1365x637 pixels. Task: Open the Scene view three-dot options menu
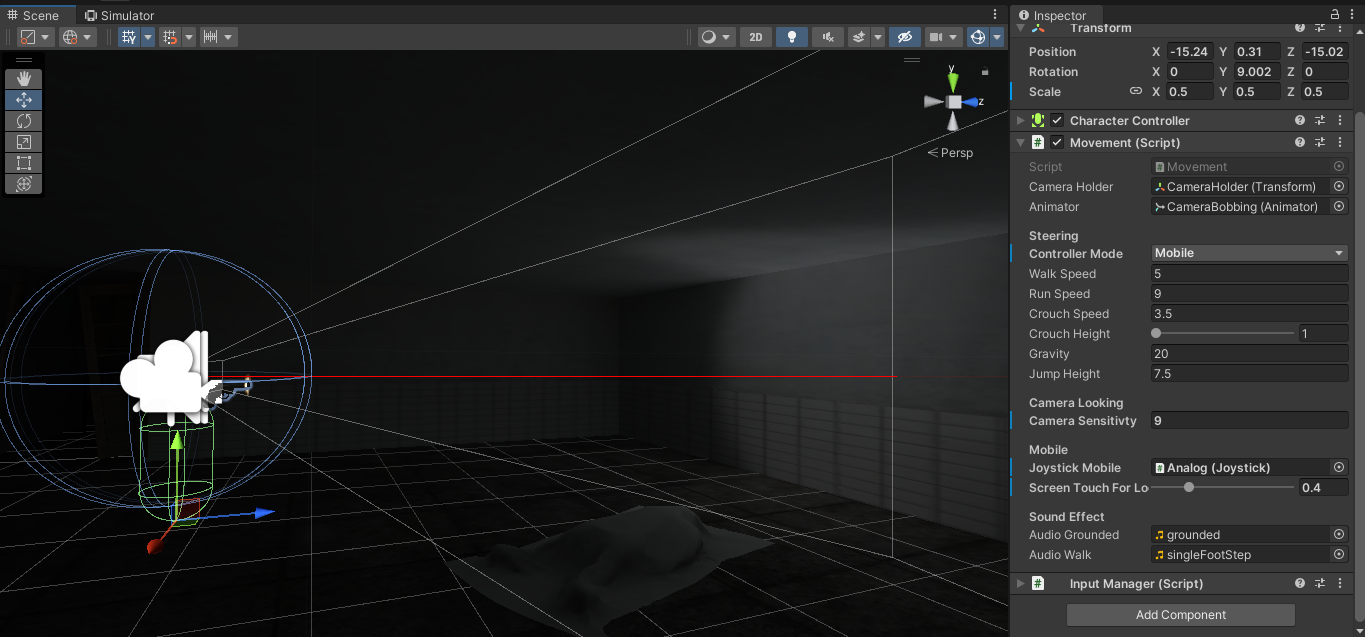995,15
